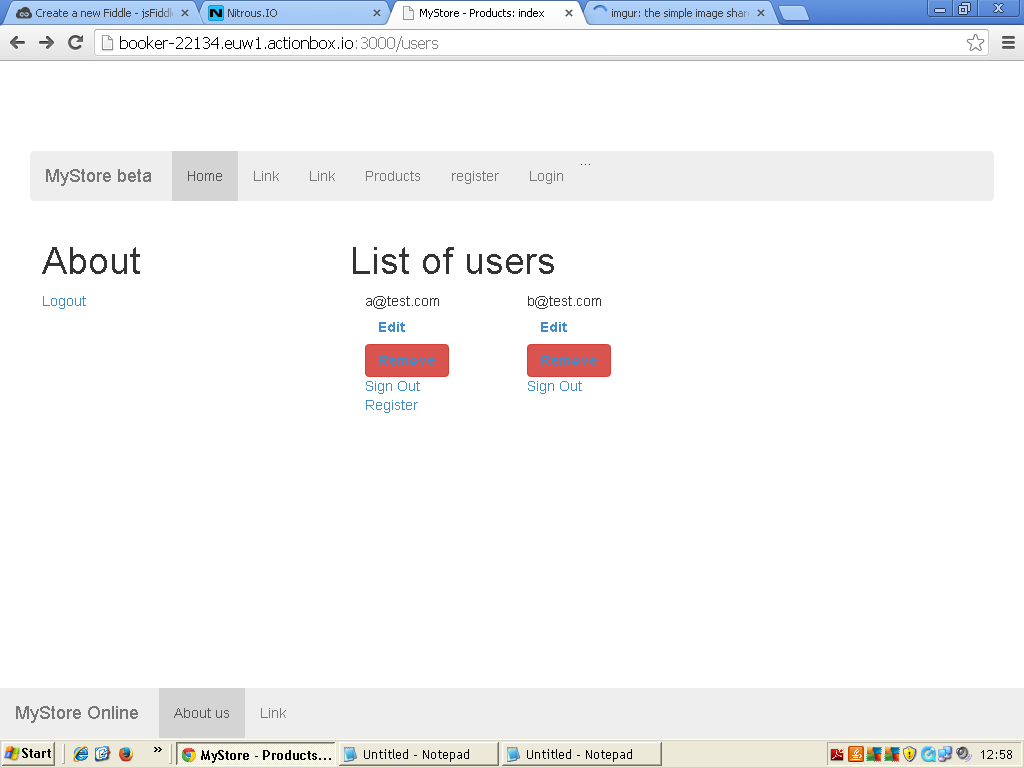The width and height of the screenshot is (1024, 768).
Task: Click the List of users heading
Action: [x=453, y=261]
